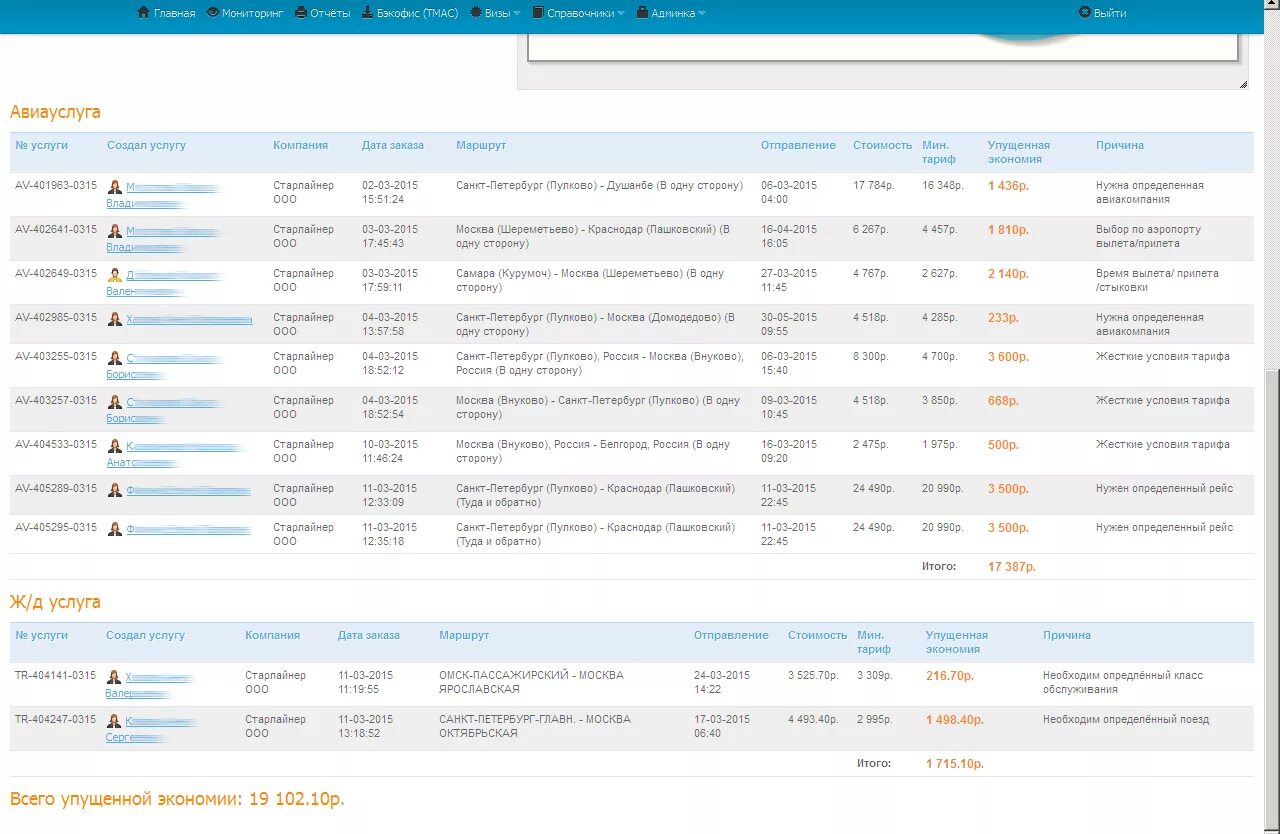Click missed savings value 1 436р.
This screenshot has width=1280, height=834.
(1009, 186)
